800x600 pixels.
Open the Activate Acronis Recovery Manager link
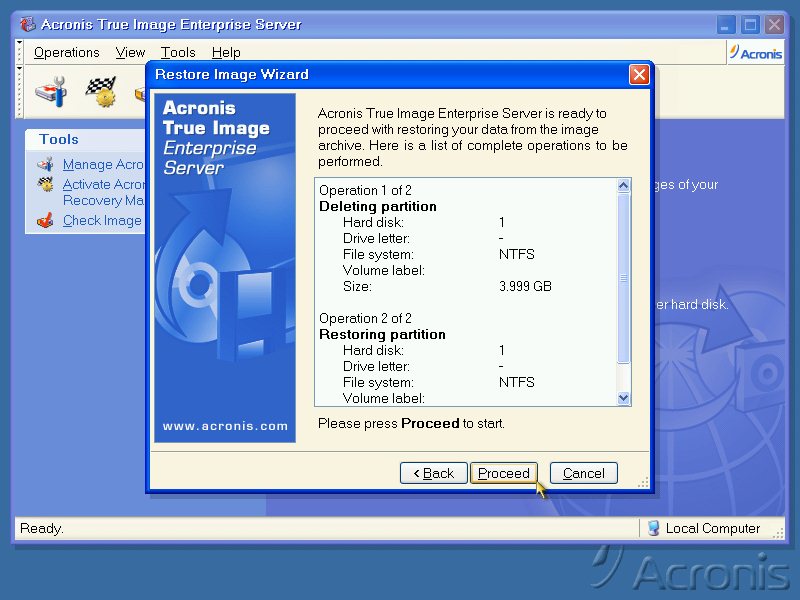coord(104,192)
